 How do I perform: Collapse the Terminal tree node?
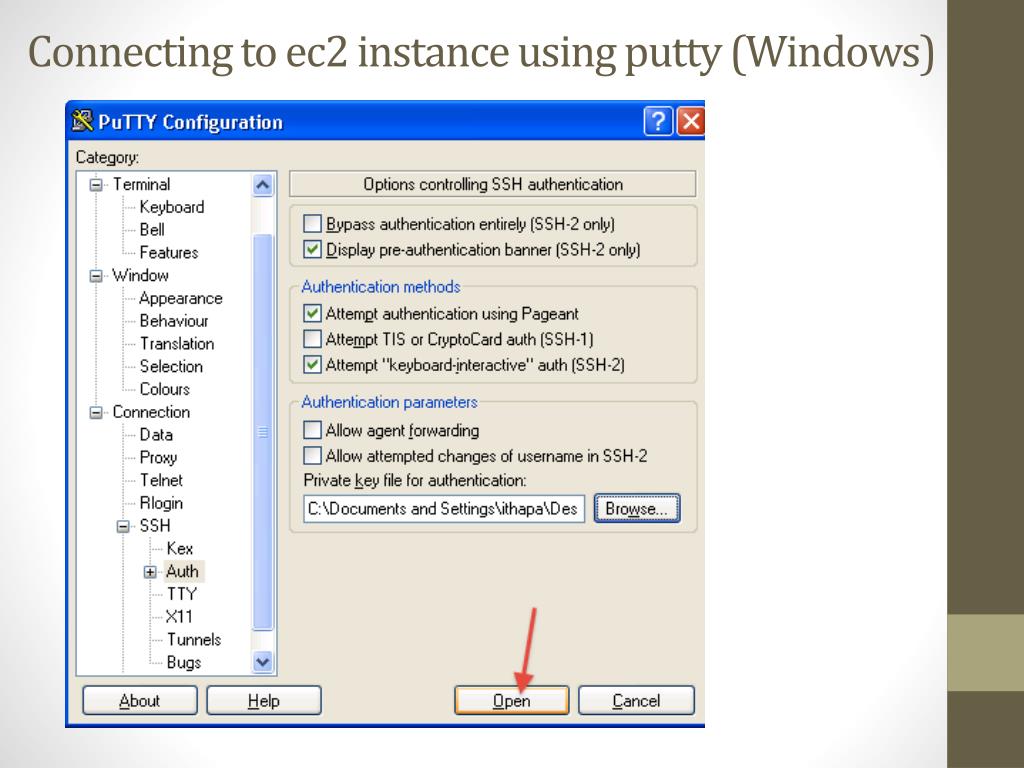point(96,185)
